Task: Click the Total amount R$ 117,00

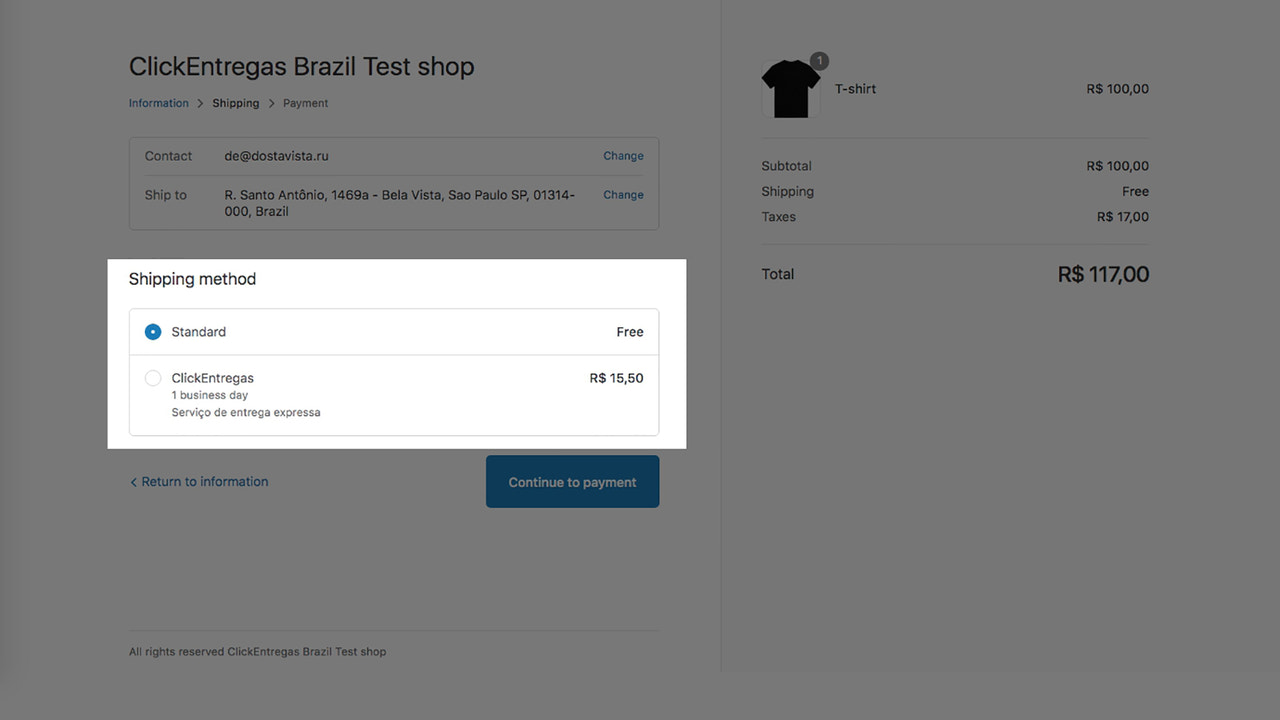Action: [1103, 273]
